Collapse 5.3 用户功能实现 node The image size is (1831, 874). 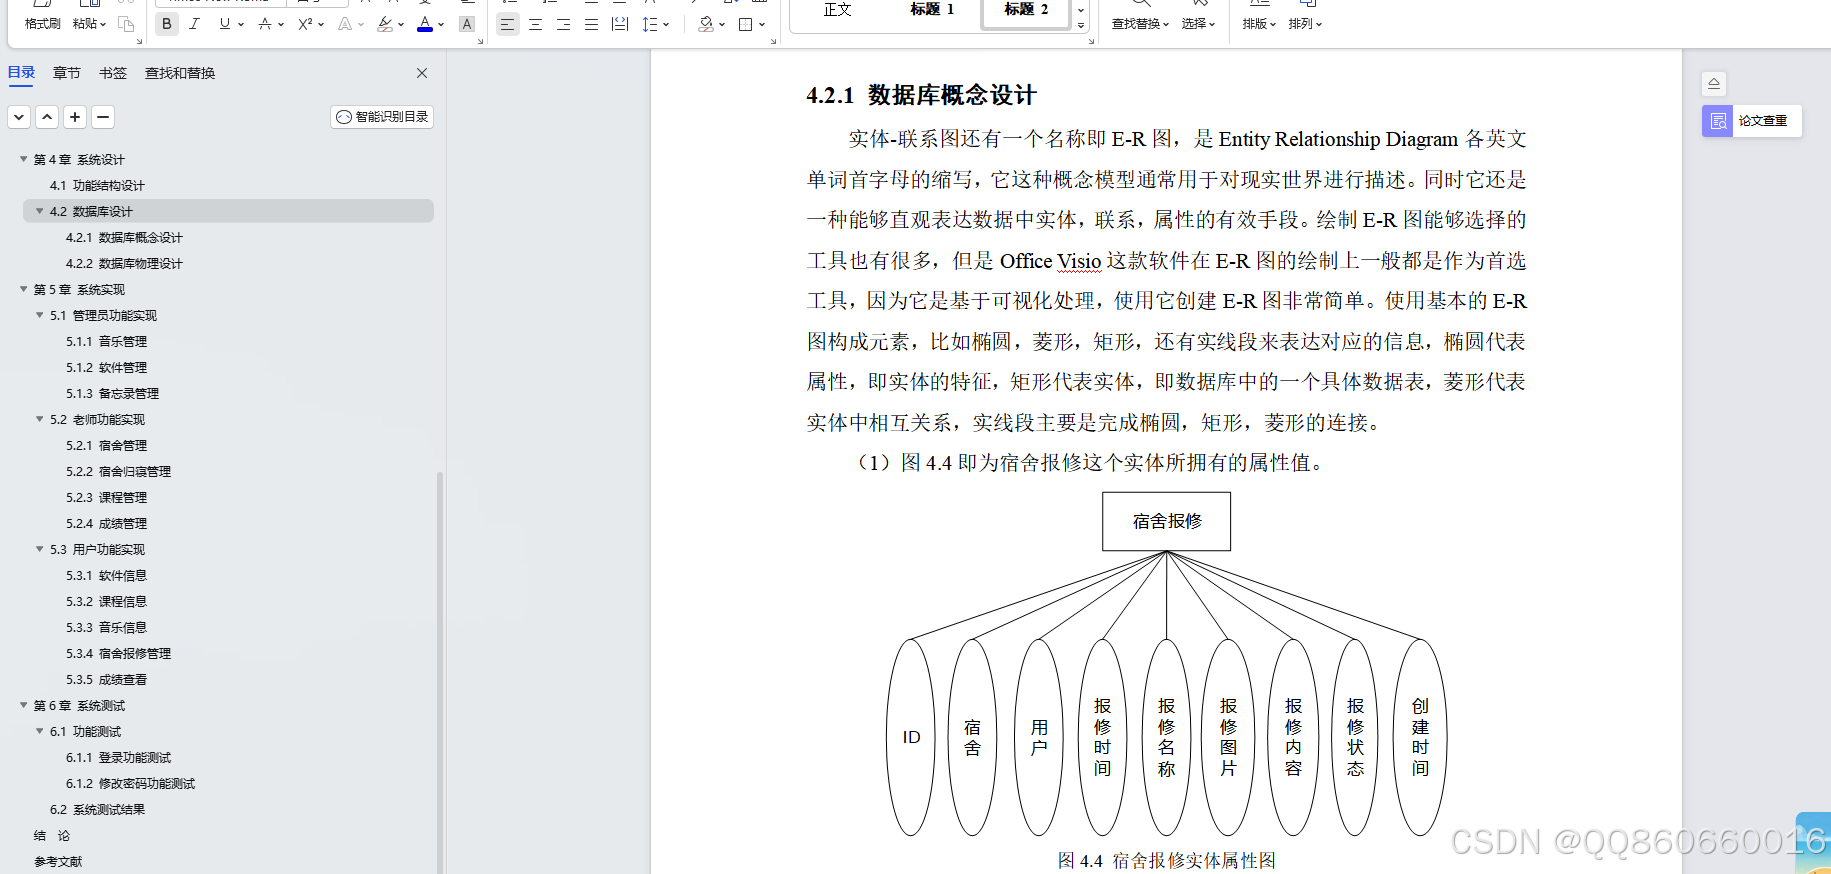point(40,549)
